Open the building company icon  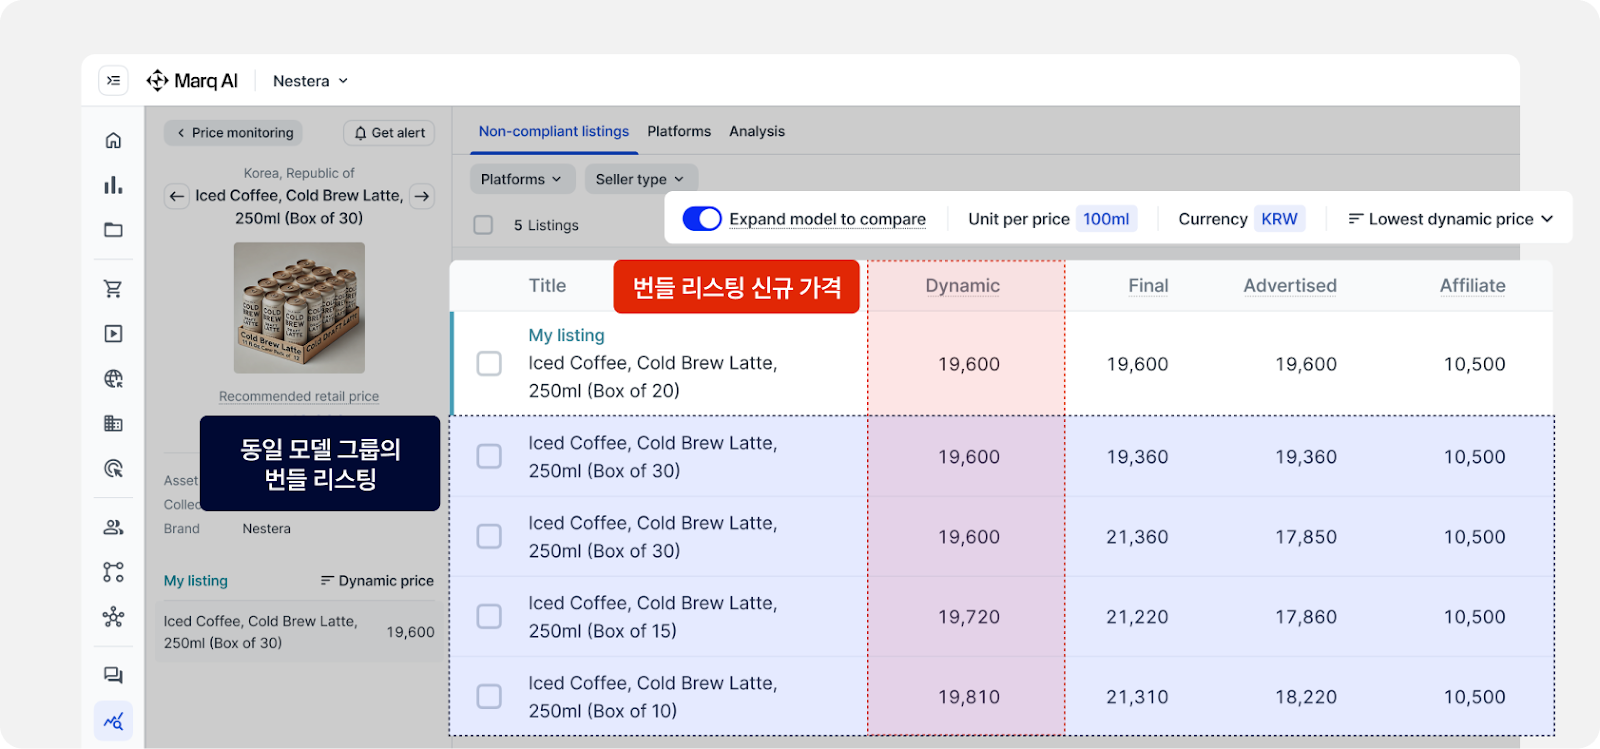113,424
